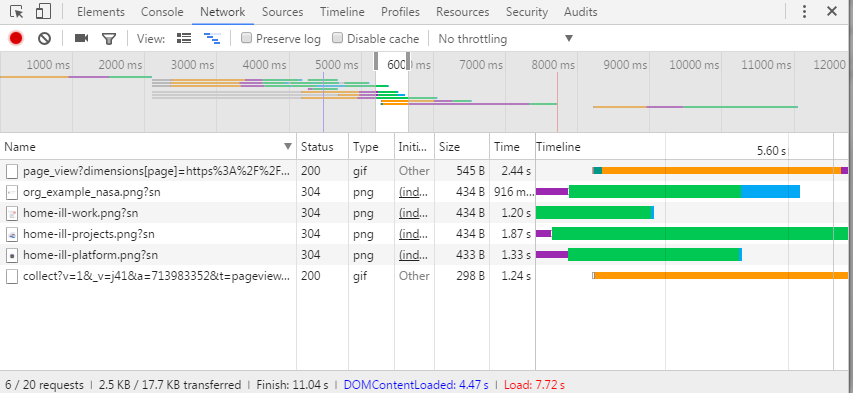
Task: Select the org_example_nasa.png thumbnail icon
Action: click(12, 192)
